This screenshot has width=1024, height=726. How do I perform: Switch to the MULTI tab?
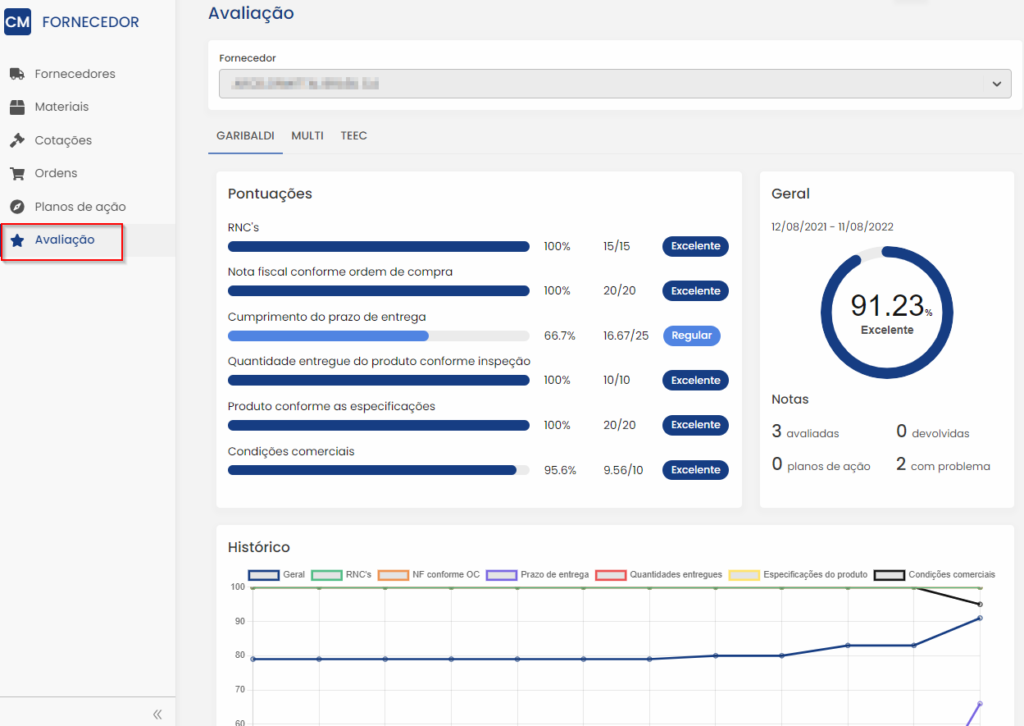(307, 135)
